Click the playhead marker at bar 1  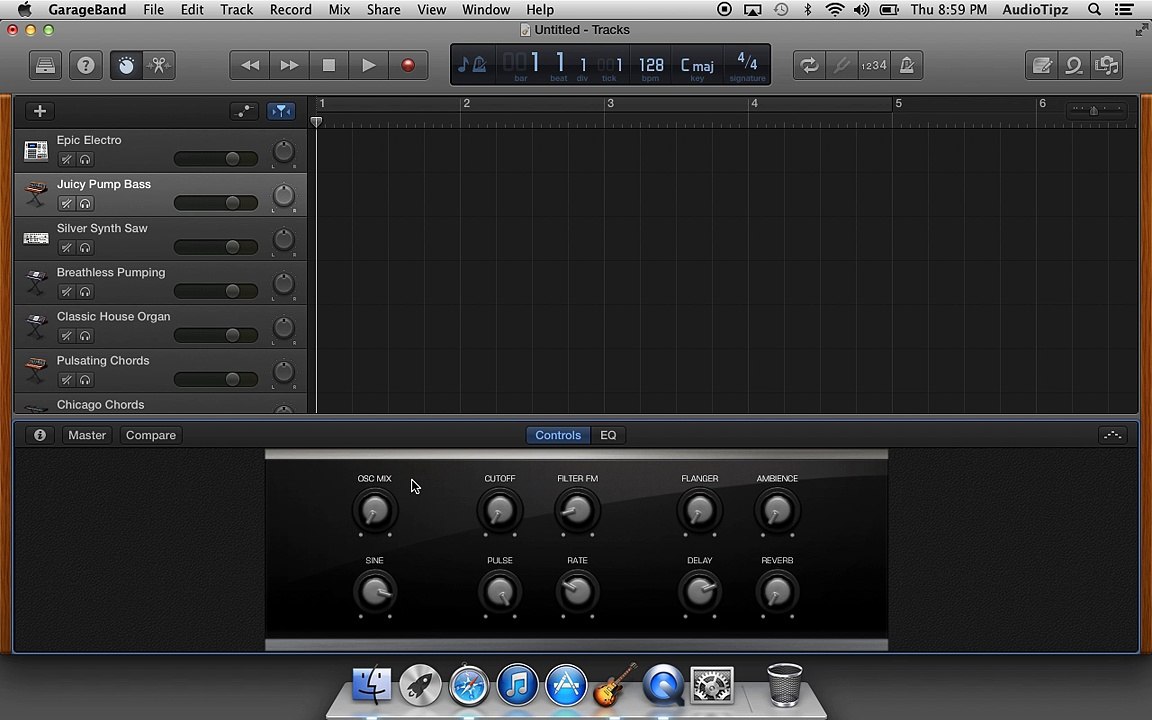pyautogui.click(x=316, y=122)
